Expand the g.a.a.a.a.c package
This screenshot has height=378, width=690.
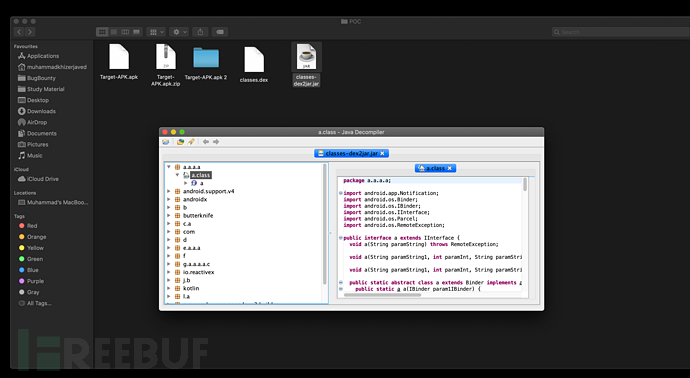(169, 264)
